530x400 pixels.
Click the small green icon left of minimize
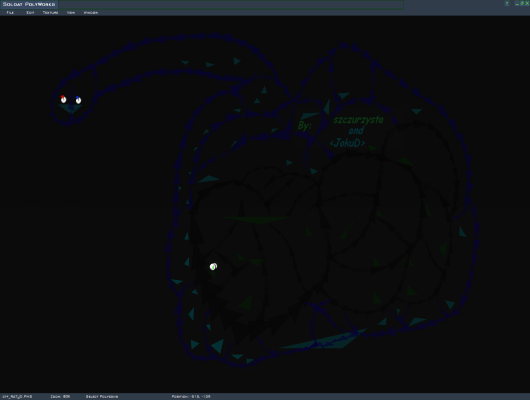[507, 3]
